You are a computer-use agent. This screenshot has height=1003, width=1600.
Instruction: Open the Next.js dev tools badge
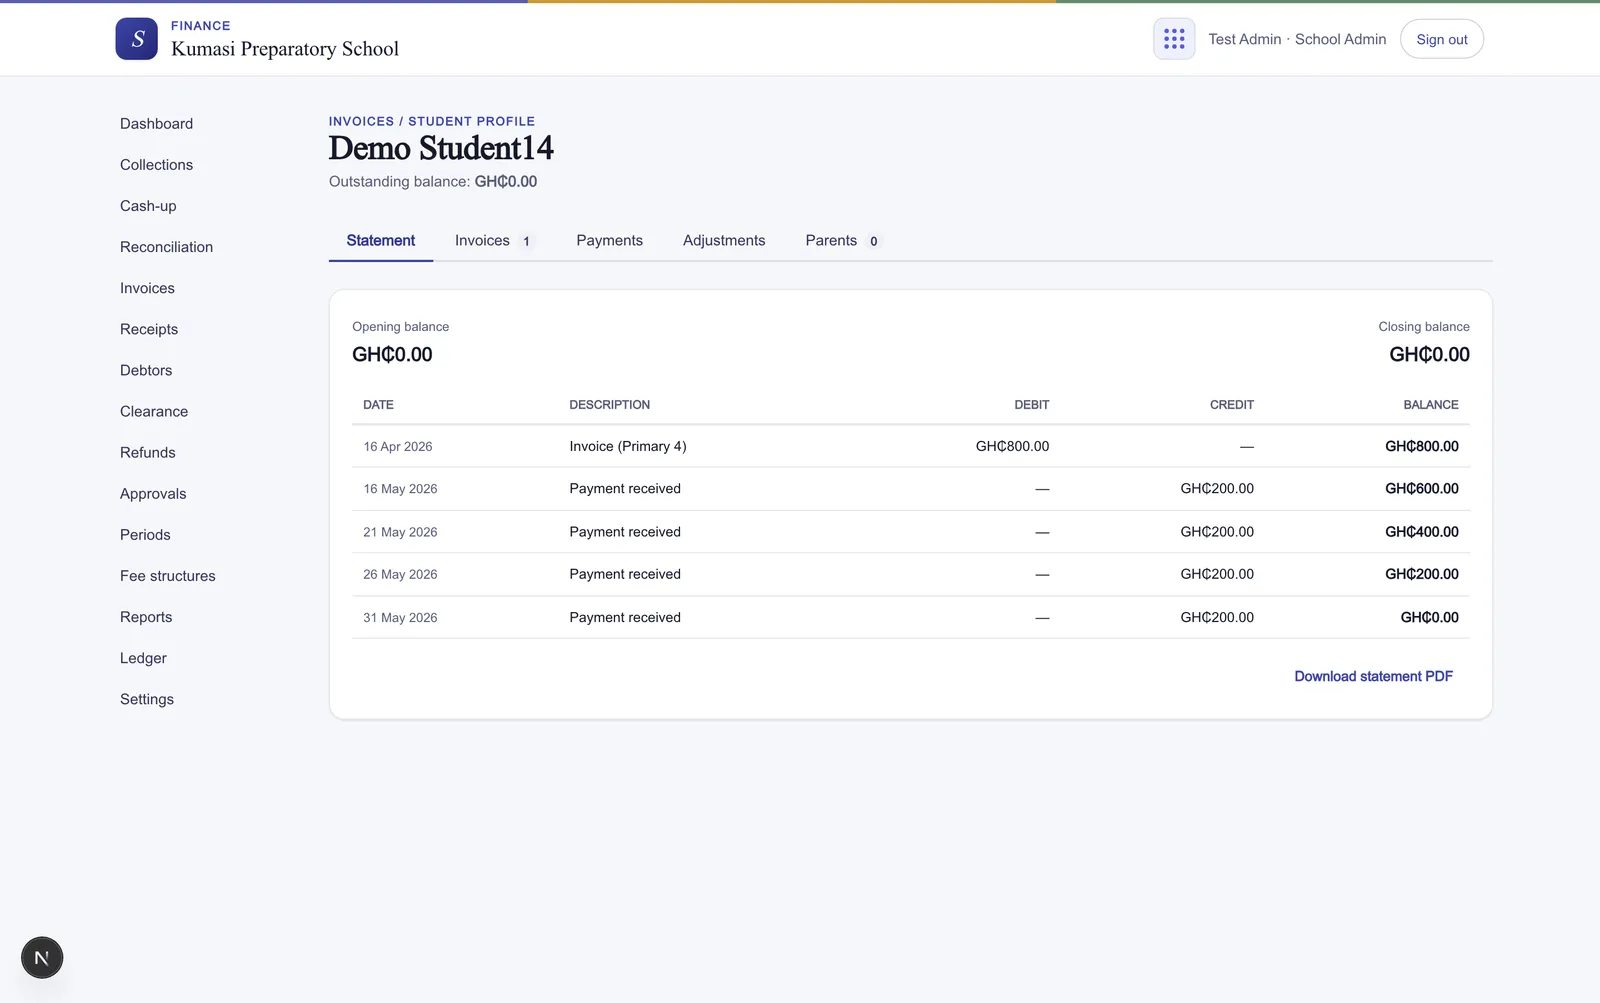click(42, 957)
